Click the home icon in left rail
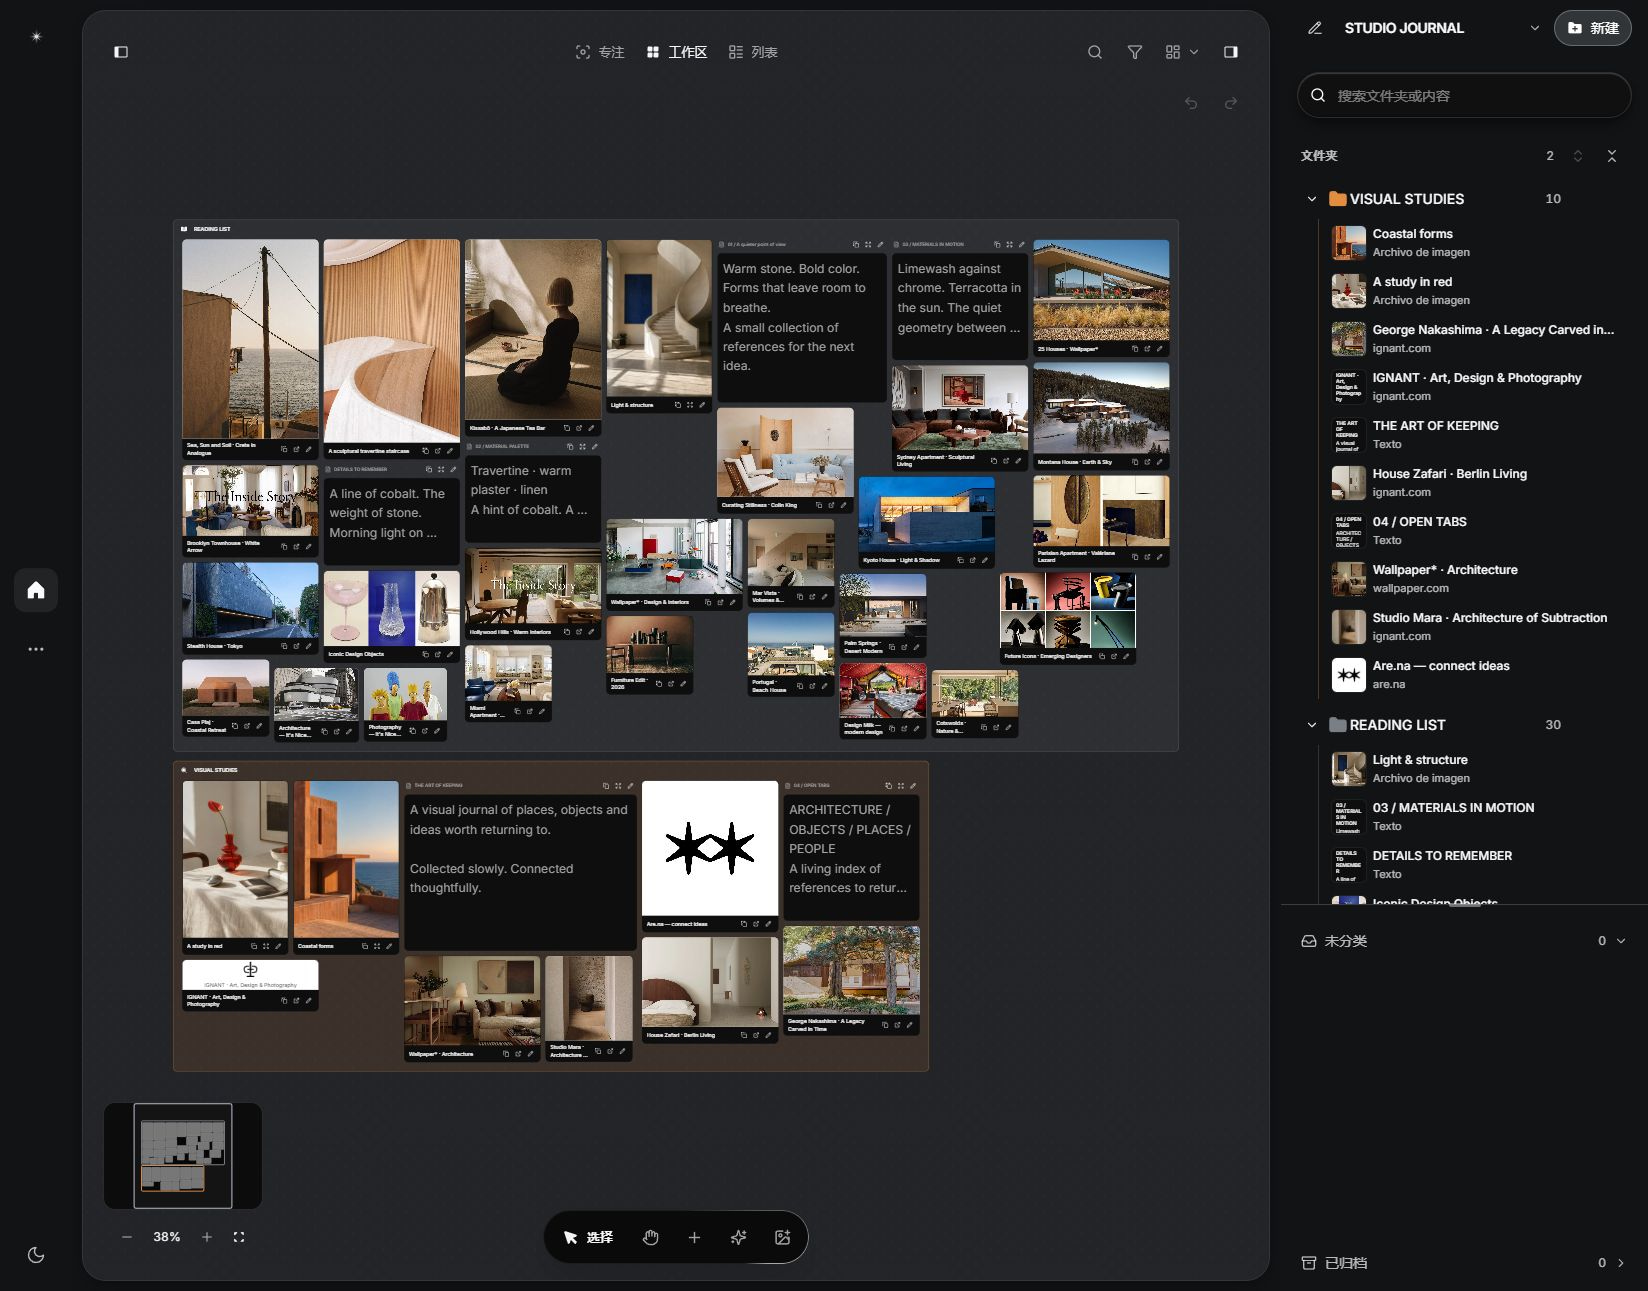1648x1291 pixels. click(x=36, y=590)
